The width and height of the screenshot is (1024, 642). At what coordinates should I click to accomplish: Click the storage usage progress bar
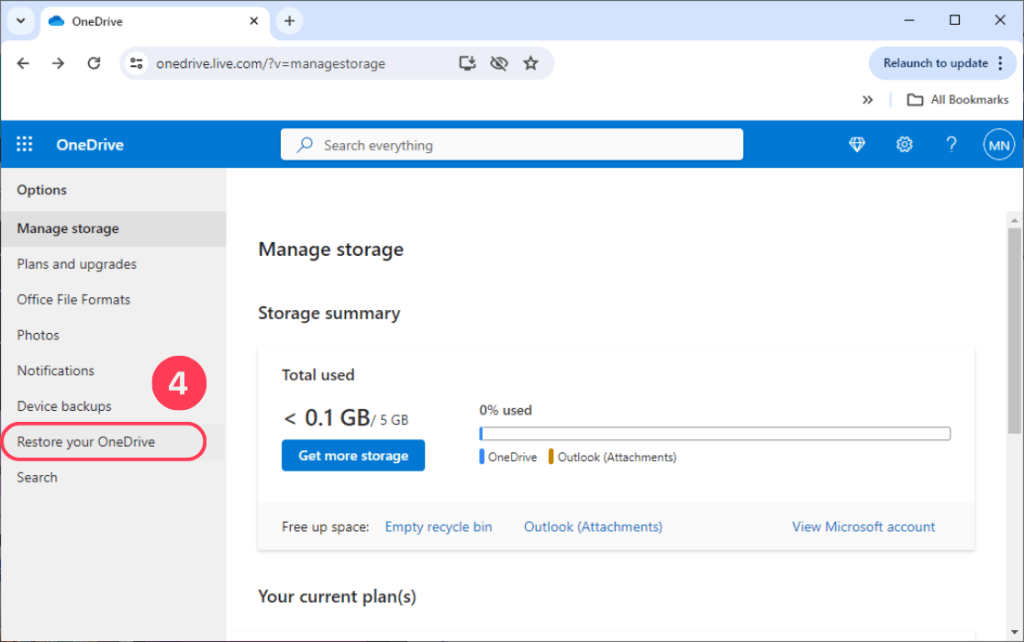click(714, 433)
